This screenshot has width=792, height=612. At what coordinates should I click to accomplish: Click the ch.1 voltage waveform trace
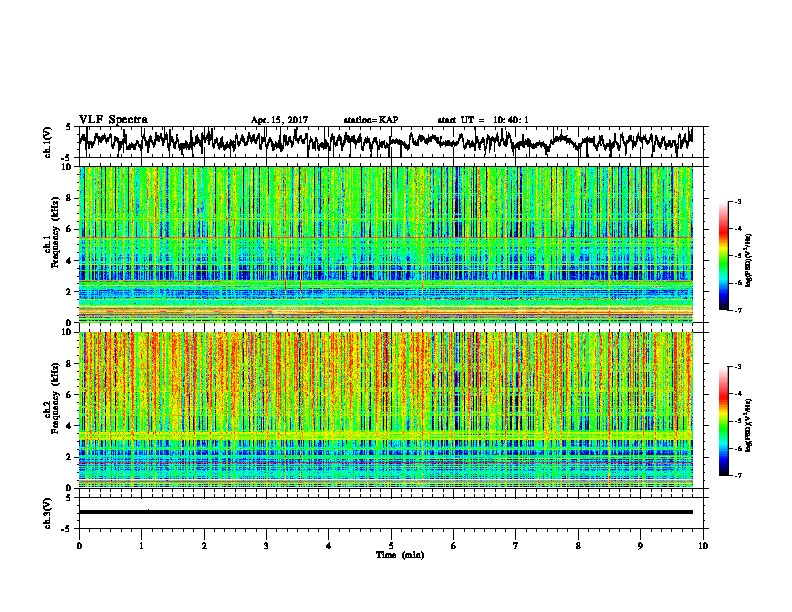click(x=386, y=141)
